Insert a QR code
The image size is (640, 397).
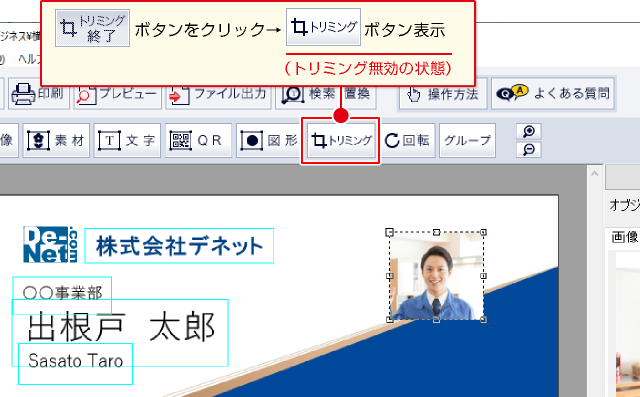(198, 140)
